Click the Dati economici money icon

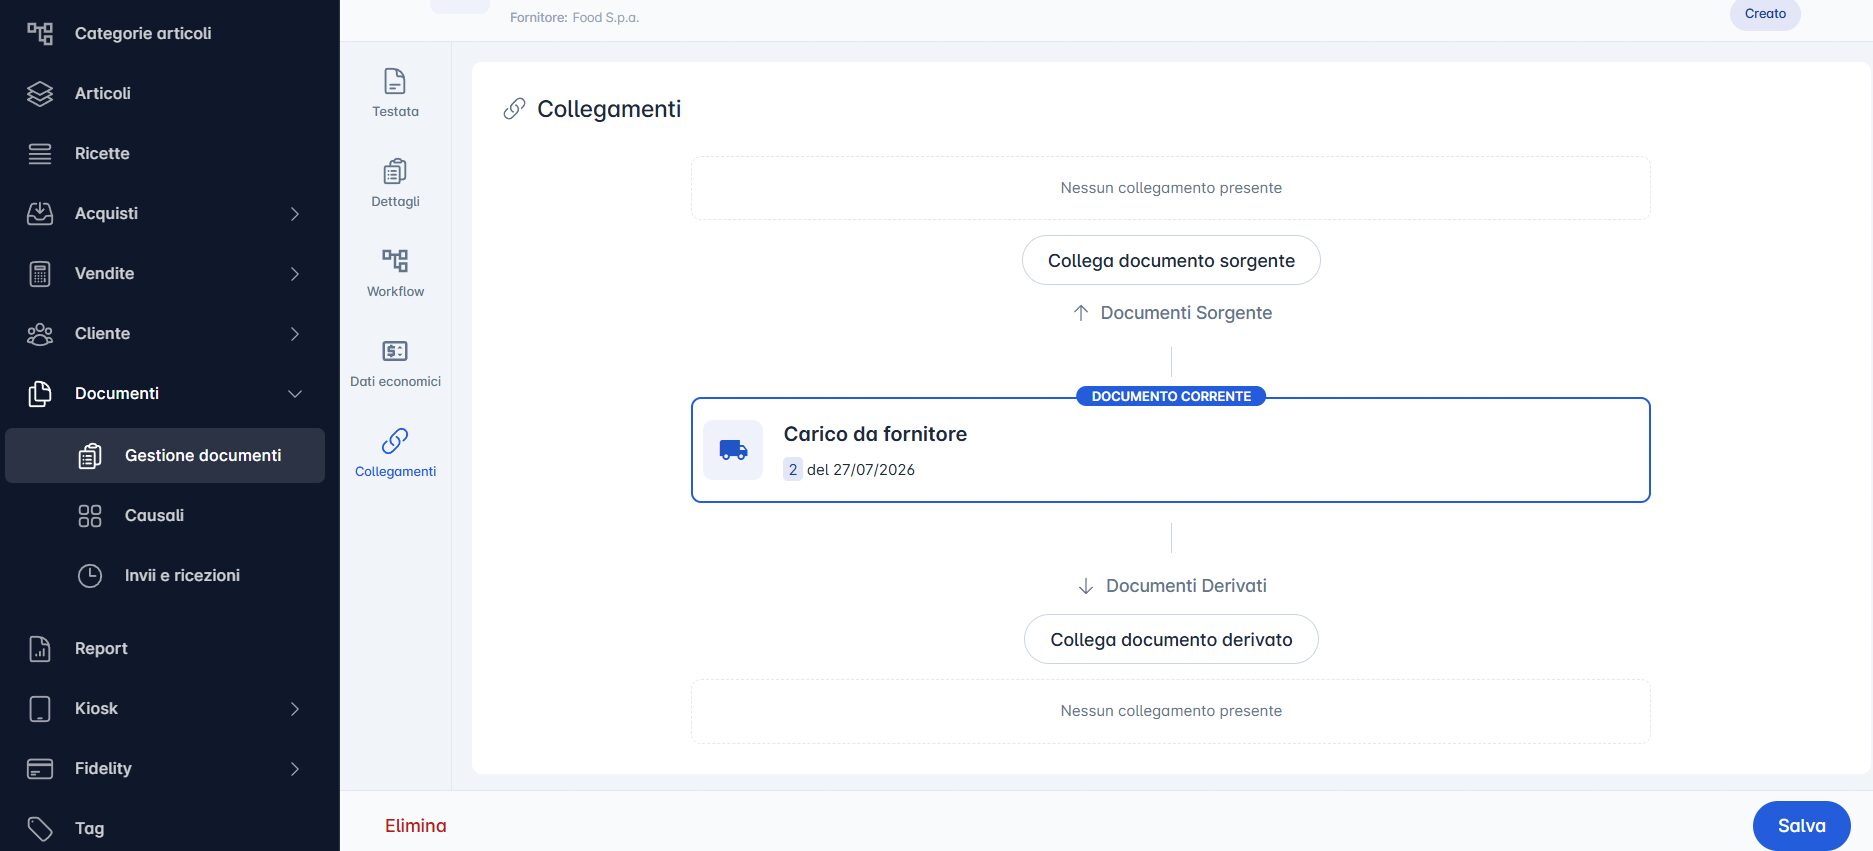click(395, 351)
